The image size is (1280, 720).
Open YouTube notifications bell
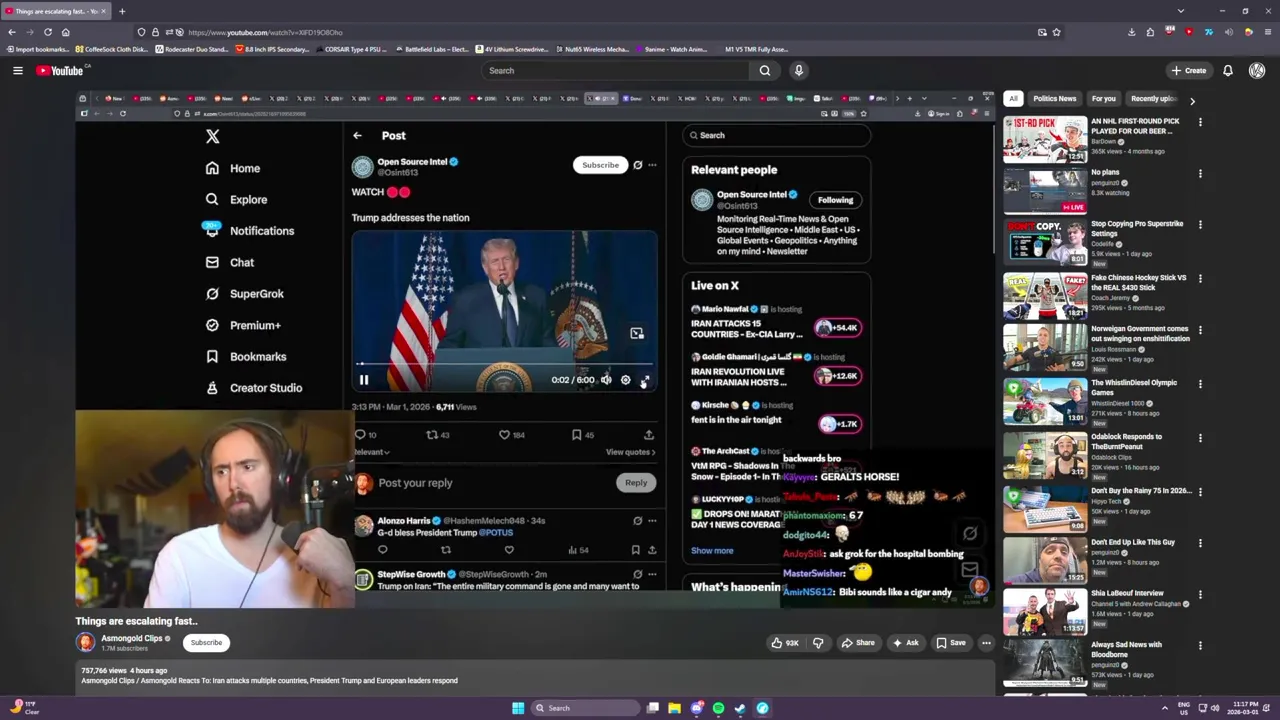click(1228, 71)
